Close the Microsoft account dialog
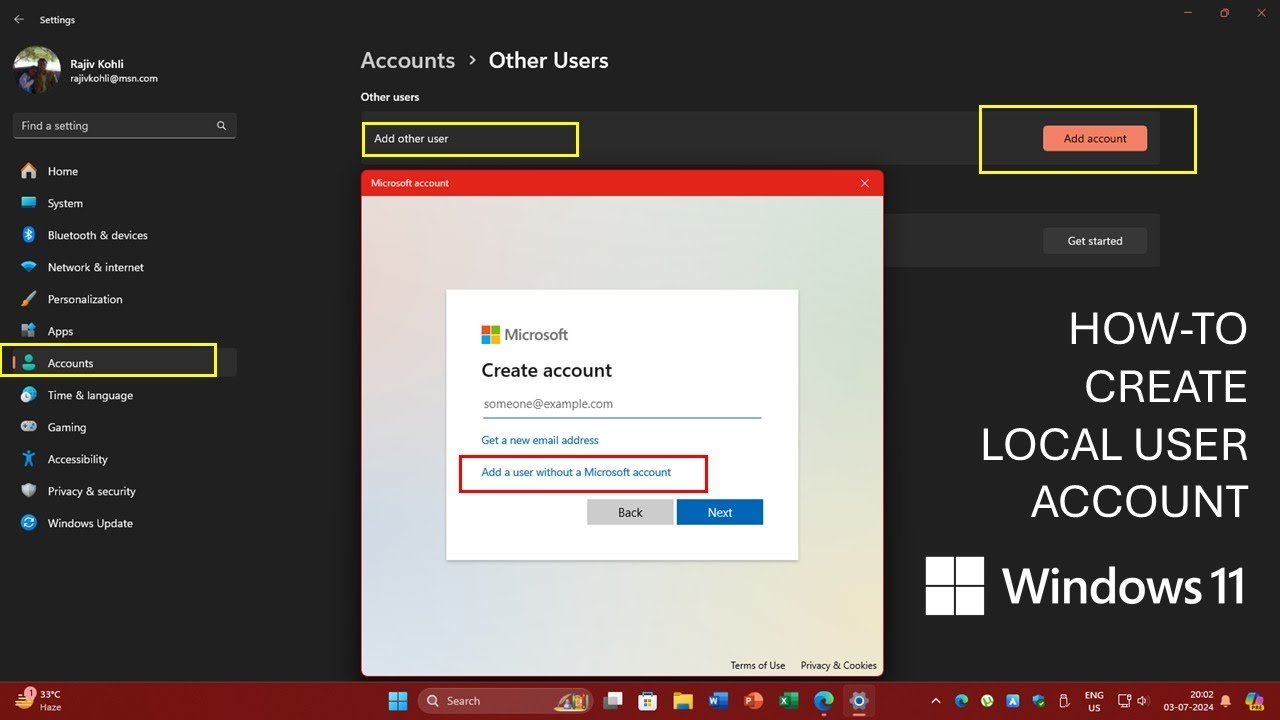 [x=865, y=183]
